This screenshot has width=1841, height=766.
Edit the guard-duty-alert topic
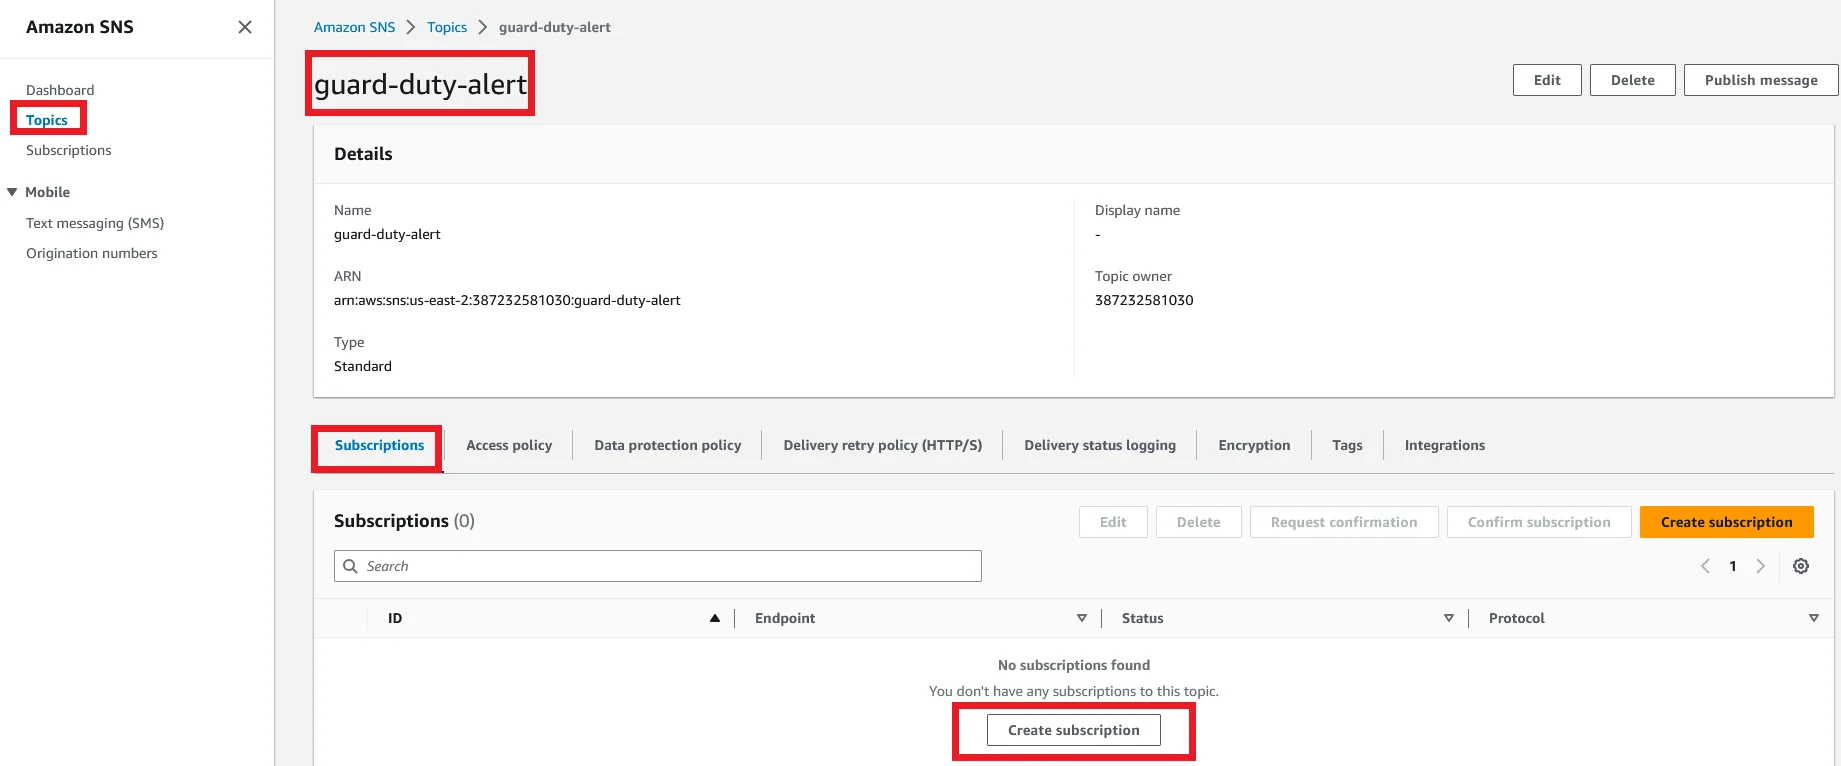pyautogui.click(x=1546, y=80)
